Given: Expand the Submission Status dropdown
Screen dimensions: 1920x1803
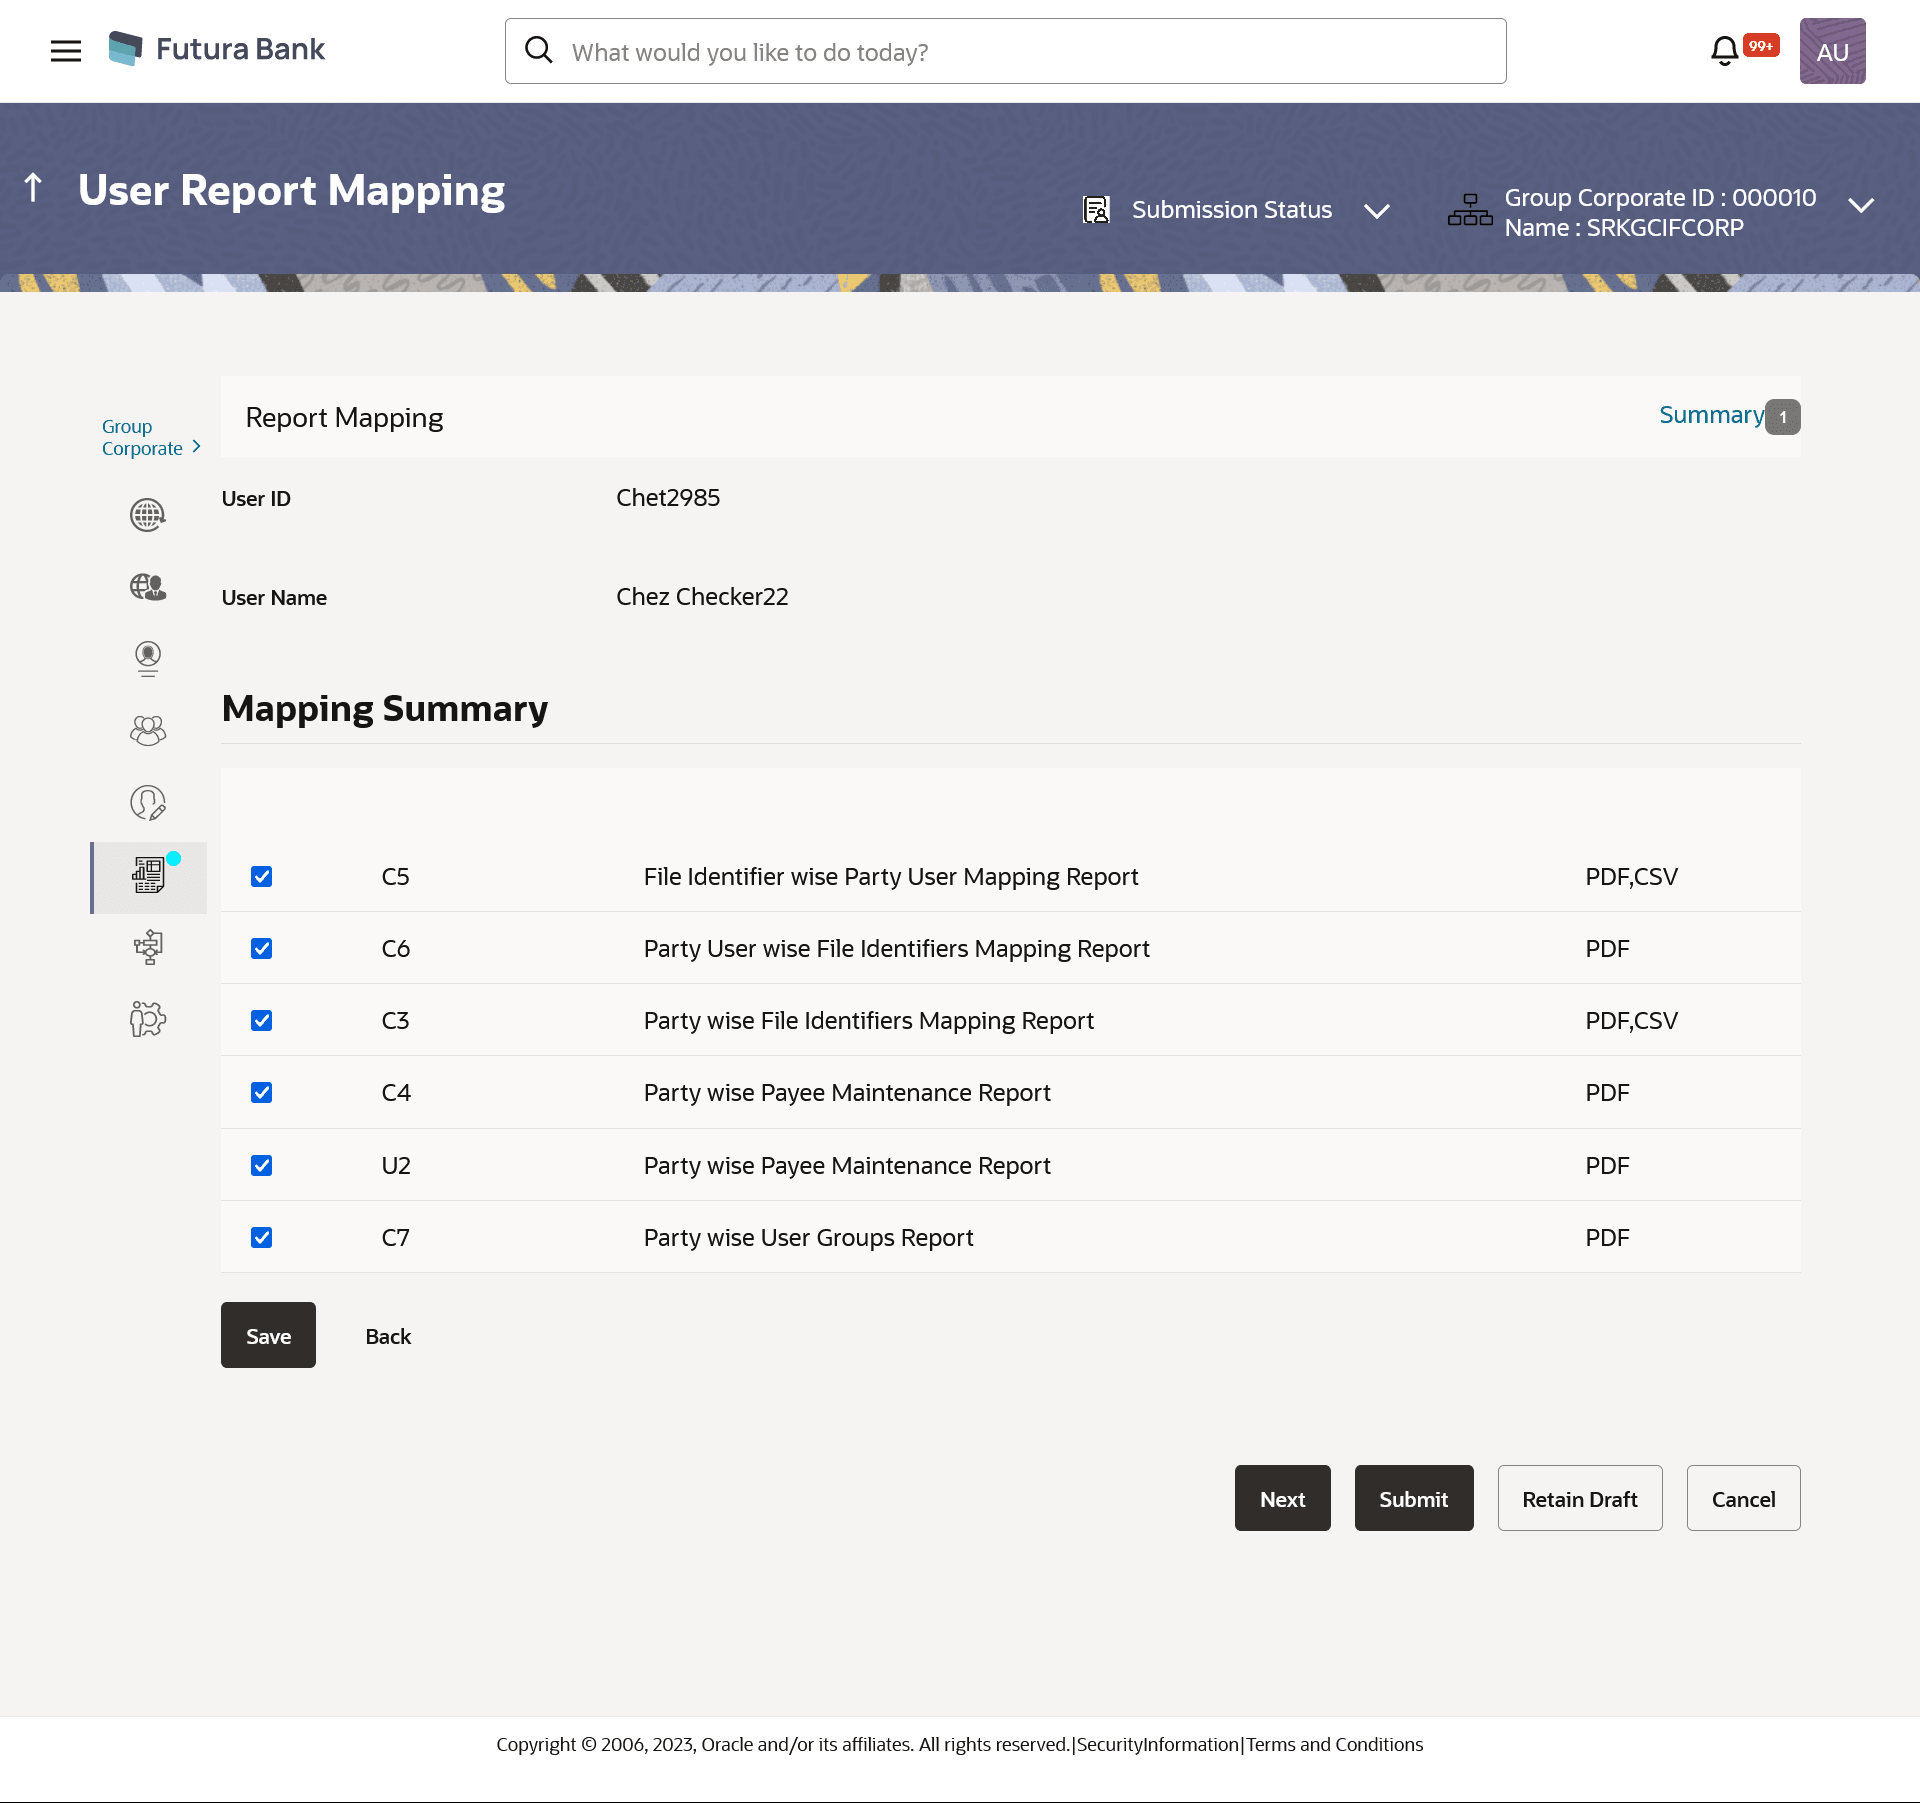Looking at the screenshot, I should coord(1377,211).
